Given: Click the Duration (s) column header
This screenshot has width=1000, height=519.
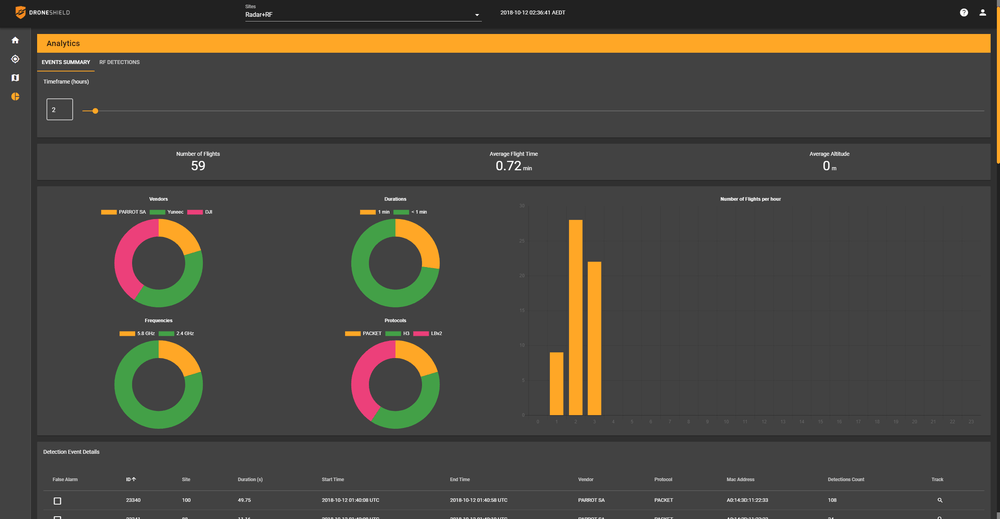Looking at the screenshot, I should pyautogui.click(x=250, y=480).
